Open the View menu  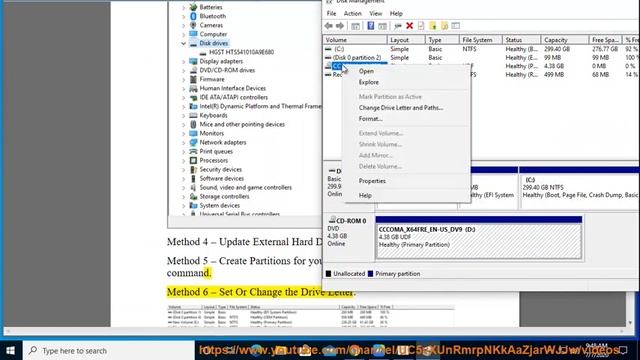(x=376, y=13)
